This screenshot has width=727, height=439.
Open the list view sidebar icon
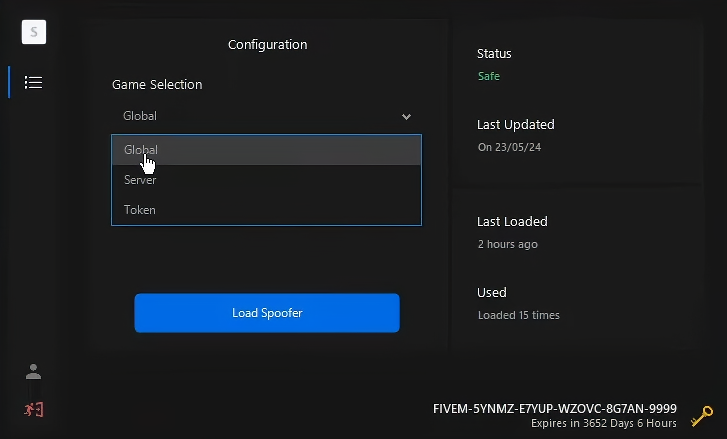[34, 82]
